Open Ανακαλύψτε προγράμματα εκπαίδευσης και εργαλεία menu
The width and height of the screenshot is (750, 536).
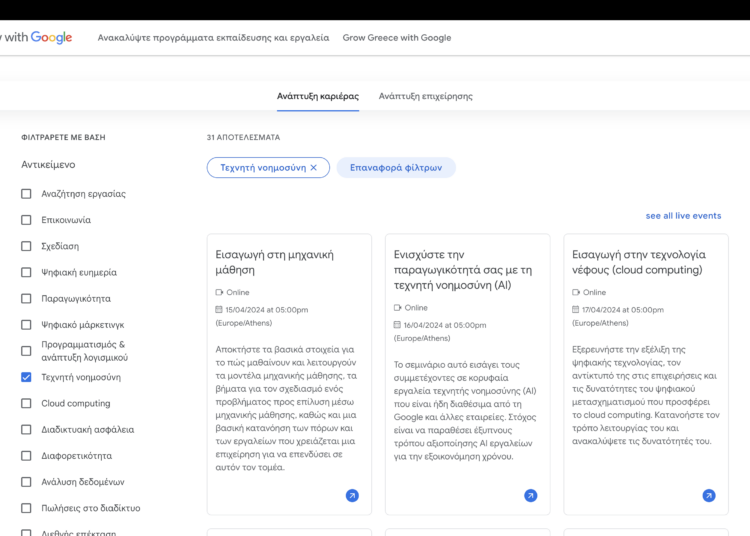(213, 38)
